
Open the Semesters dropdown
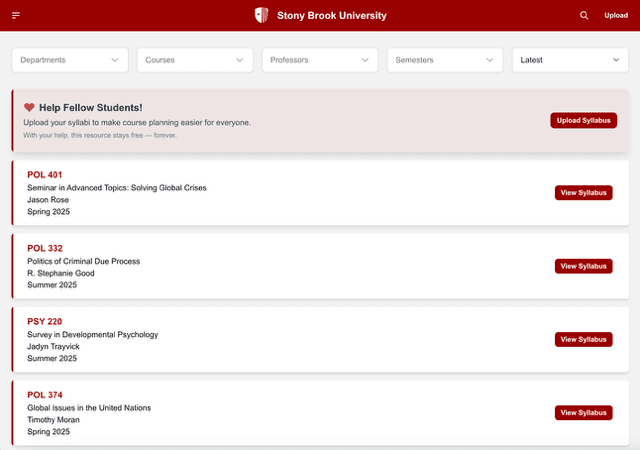coord(445,60)
